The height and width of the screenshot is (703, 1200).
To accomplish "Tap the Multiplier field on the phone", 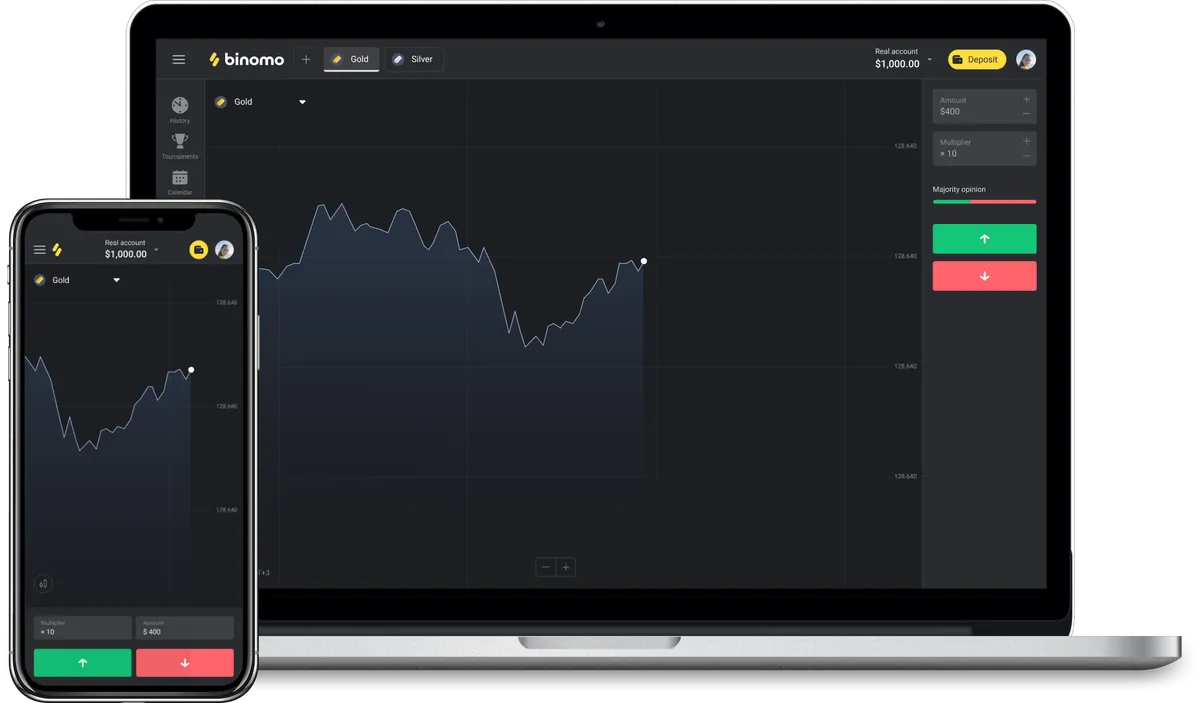I will [x=83, y=628].
